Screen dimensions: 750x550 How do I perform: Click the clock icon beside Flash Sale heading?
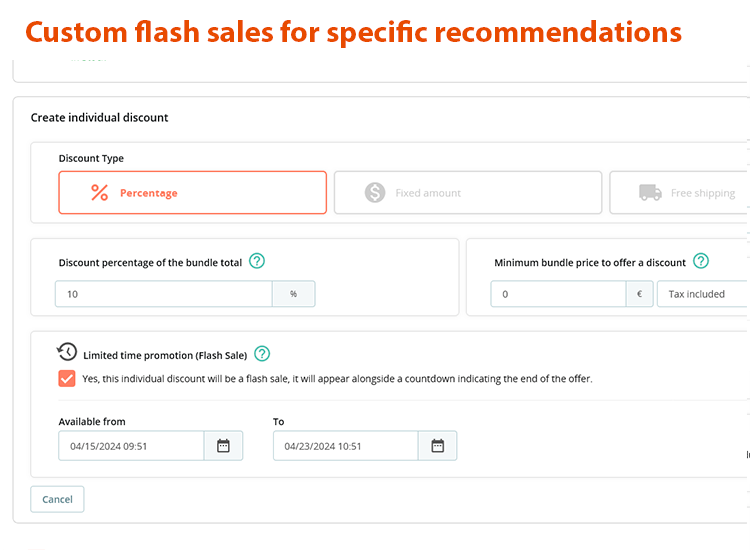pos(67,352)
